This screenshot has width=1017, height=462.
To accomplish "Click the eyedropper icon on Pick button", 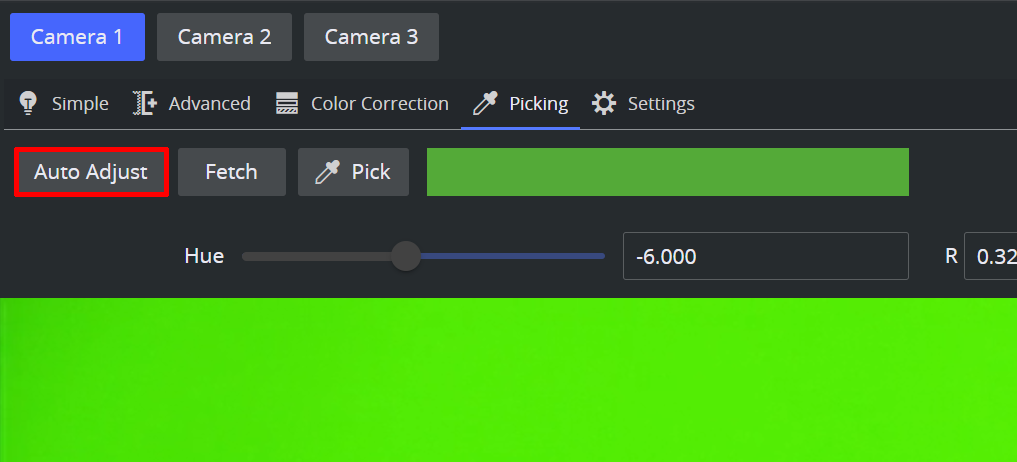I will (x=327, y=172).
